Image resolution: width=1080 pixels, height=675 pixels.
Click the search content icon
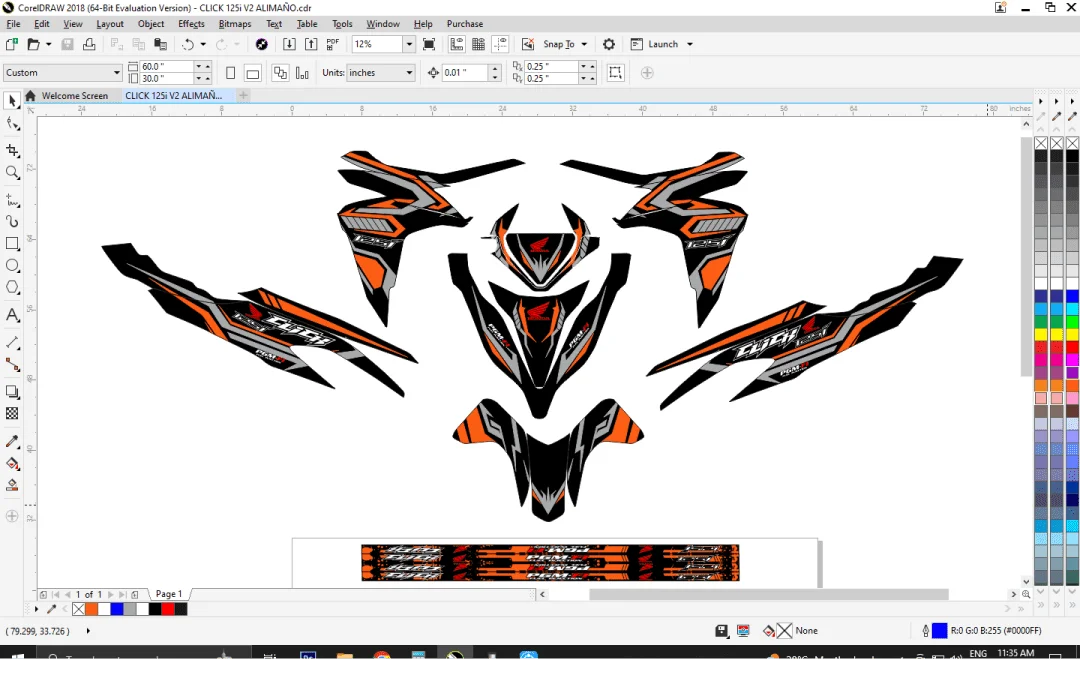[262, 44]
